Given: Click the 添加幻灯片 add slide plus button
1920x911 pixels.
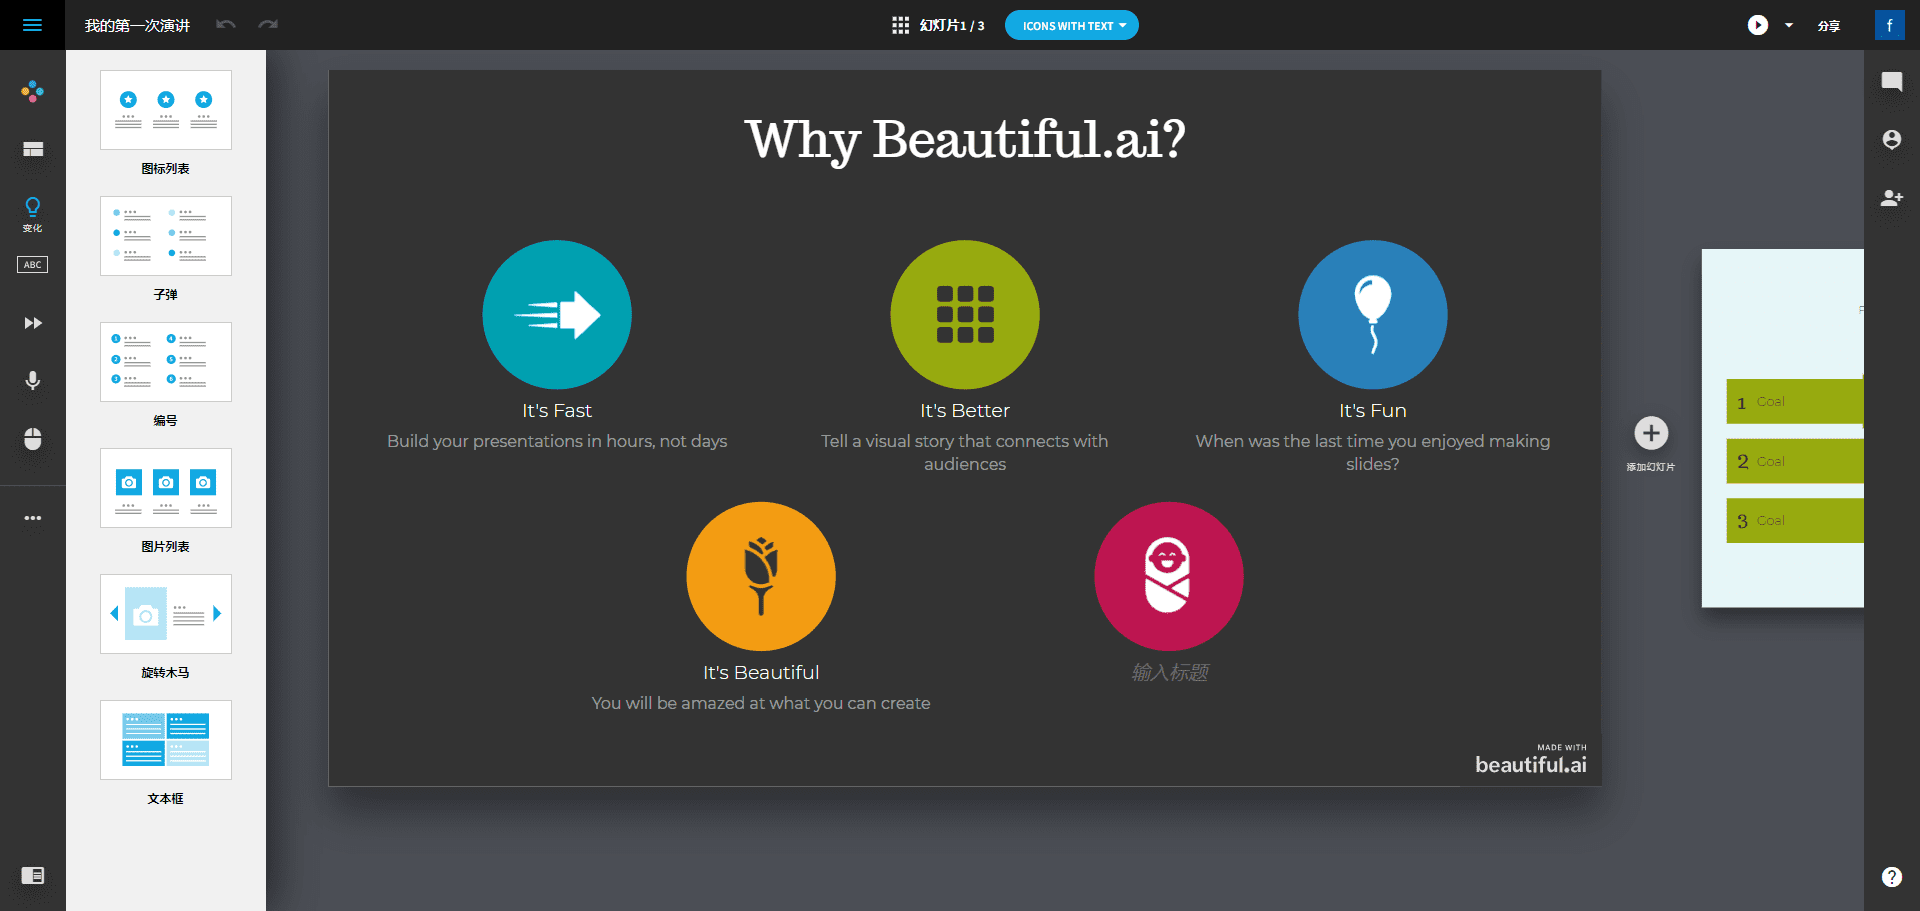Looking at the screenshot, I should click(x=1651, y=434).
